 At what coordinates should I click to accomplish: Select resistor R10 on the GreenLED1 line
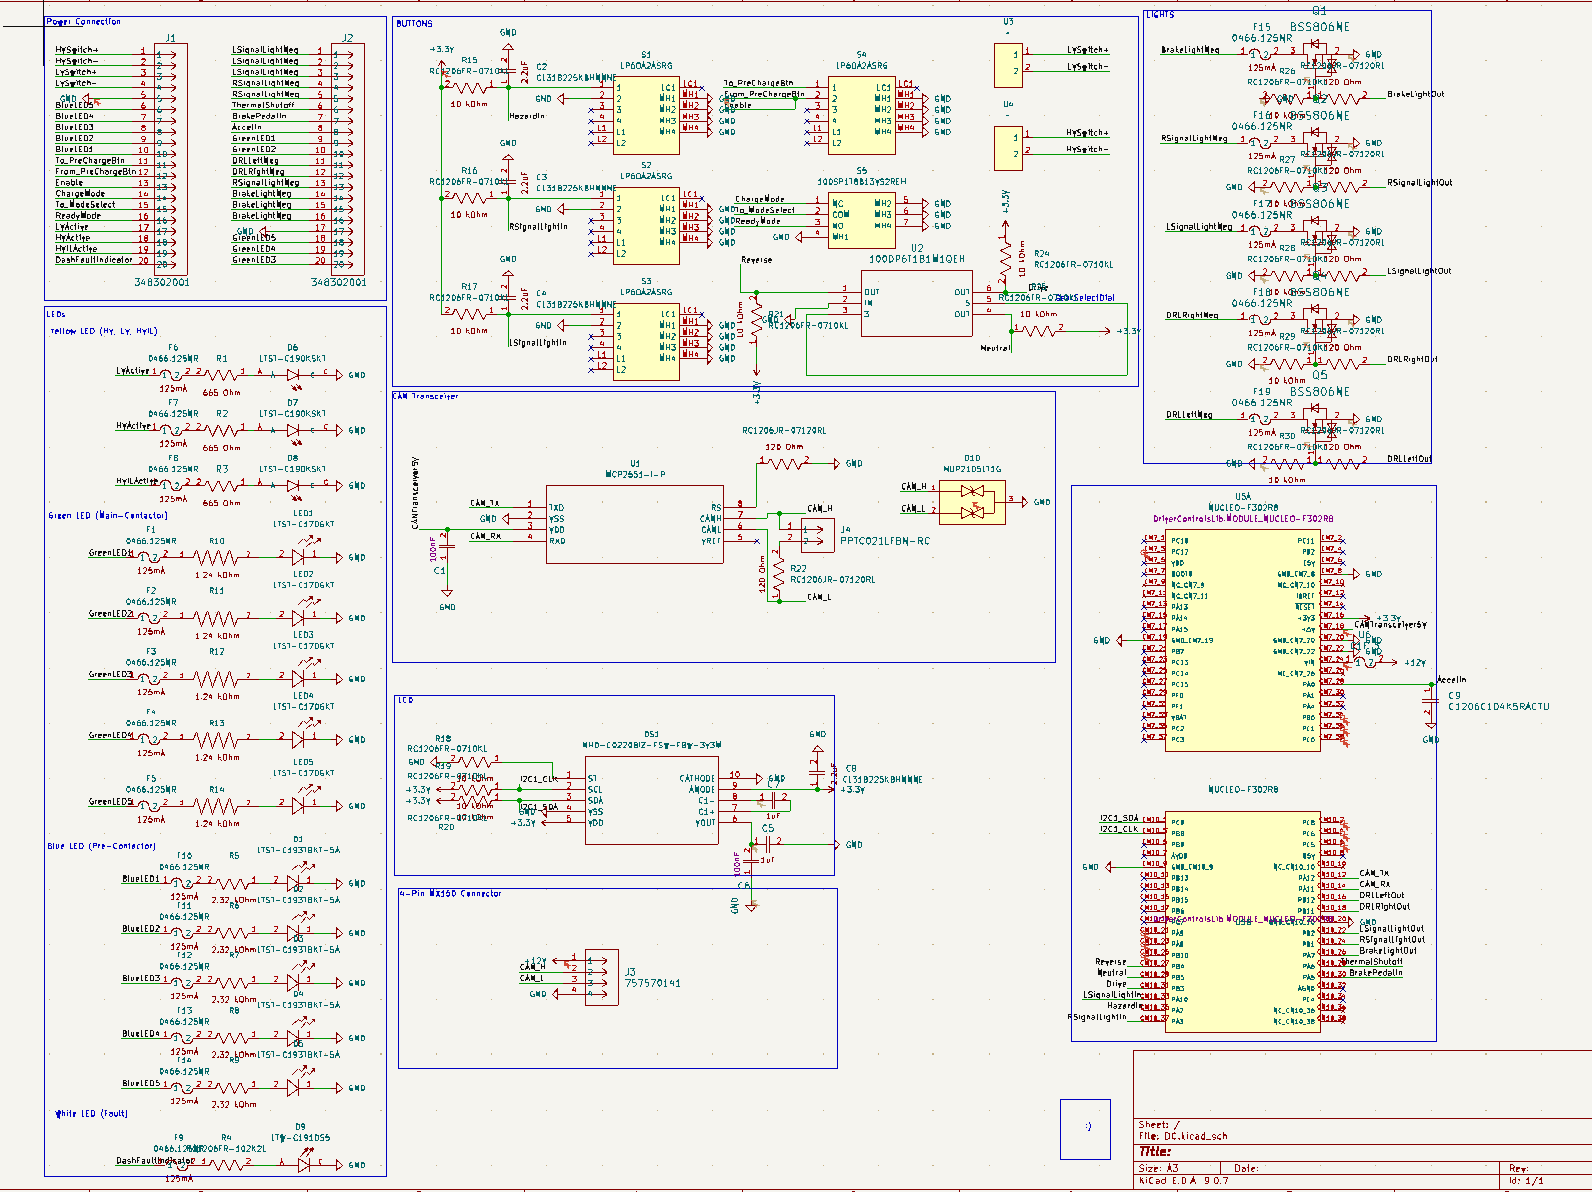tap(217, 558)
